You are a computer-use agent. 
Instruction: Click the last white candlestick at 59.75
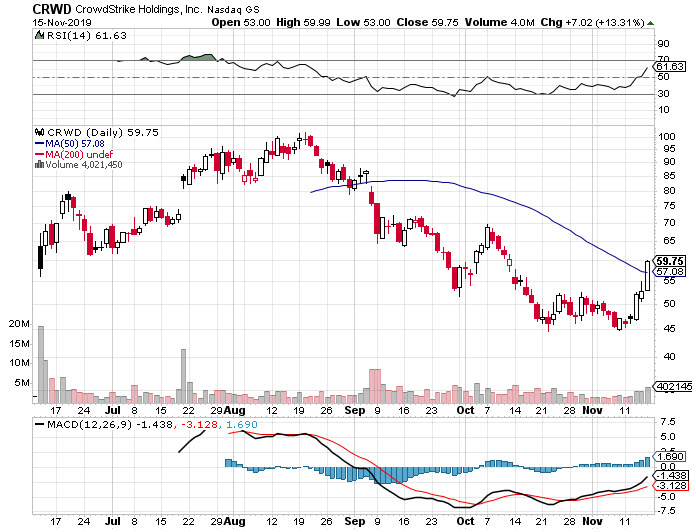[x=648, y=276]
